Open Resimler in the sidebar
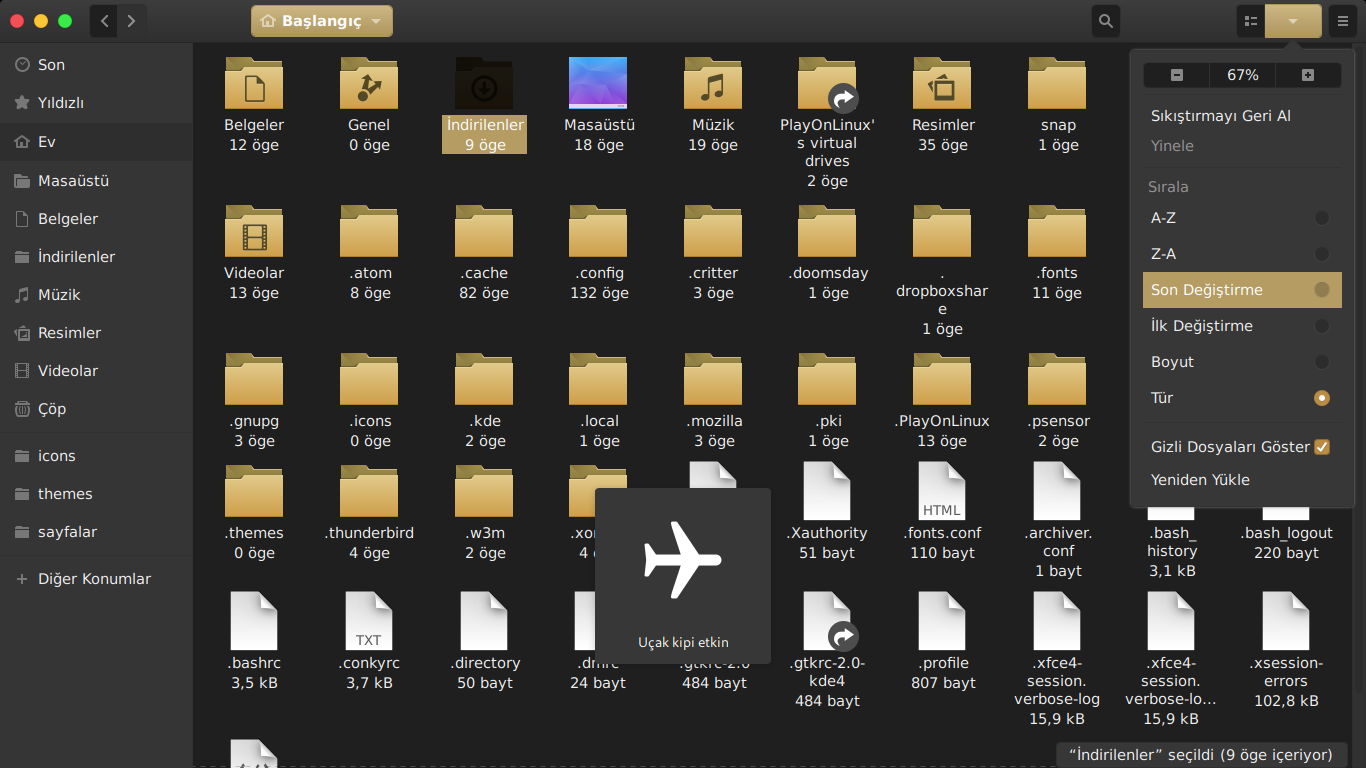 (x=96, y=333)
